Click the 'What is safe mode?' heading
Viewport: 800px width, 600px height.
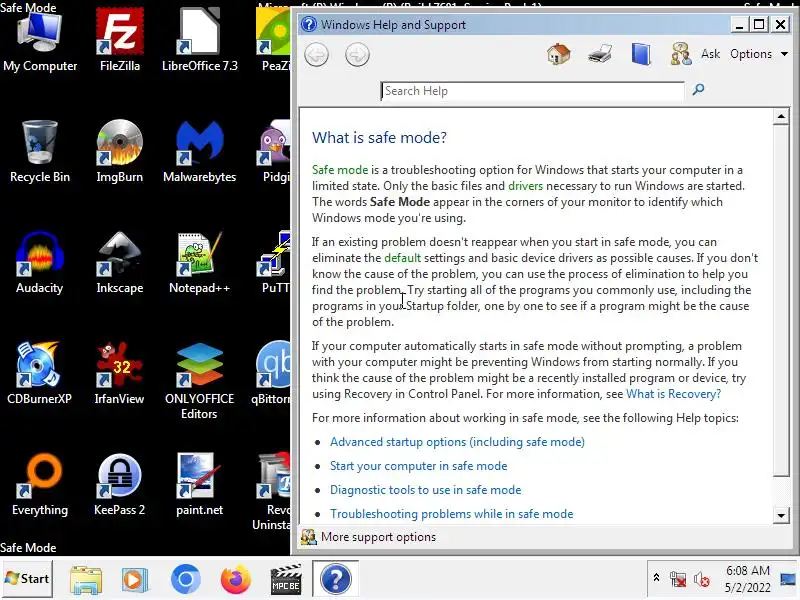pyautogui.click(x=379, y=138)
